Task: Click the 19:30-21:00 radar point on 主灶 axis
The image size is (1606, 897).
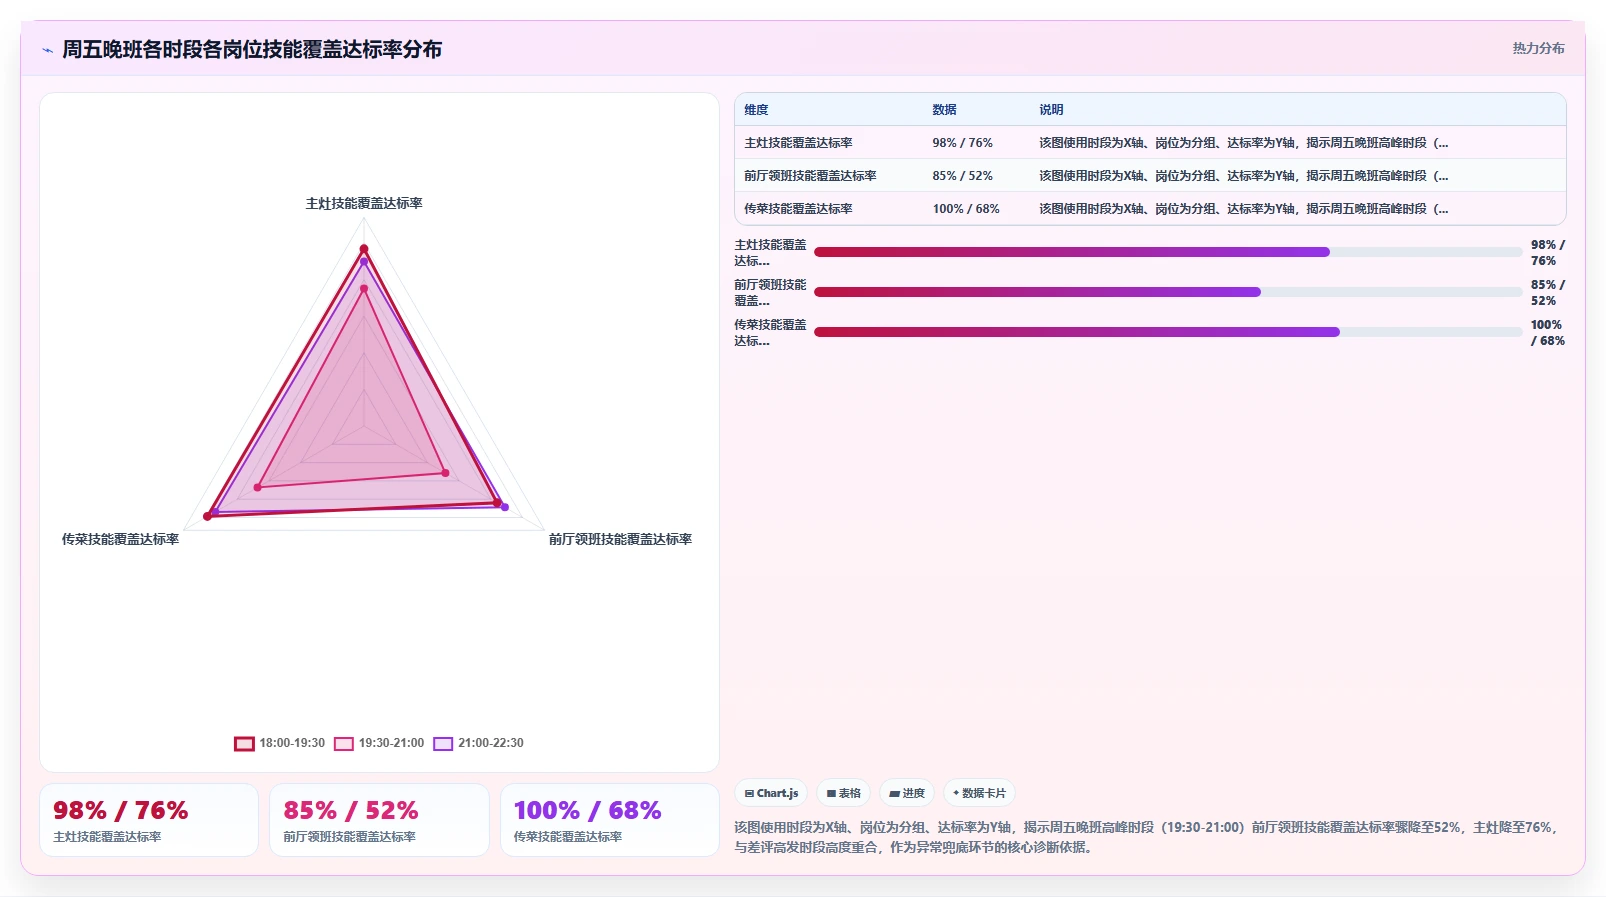Action: point(364,289)
